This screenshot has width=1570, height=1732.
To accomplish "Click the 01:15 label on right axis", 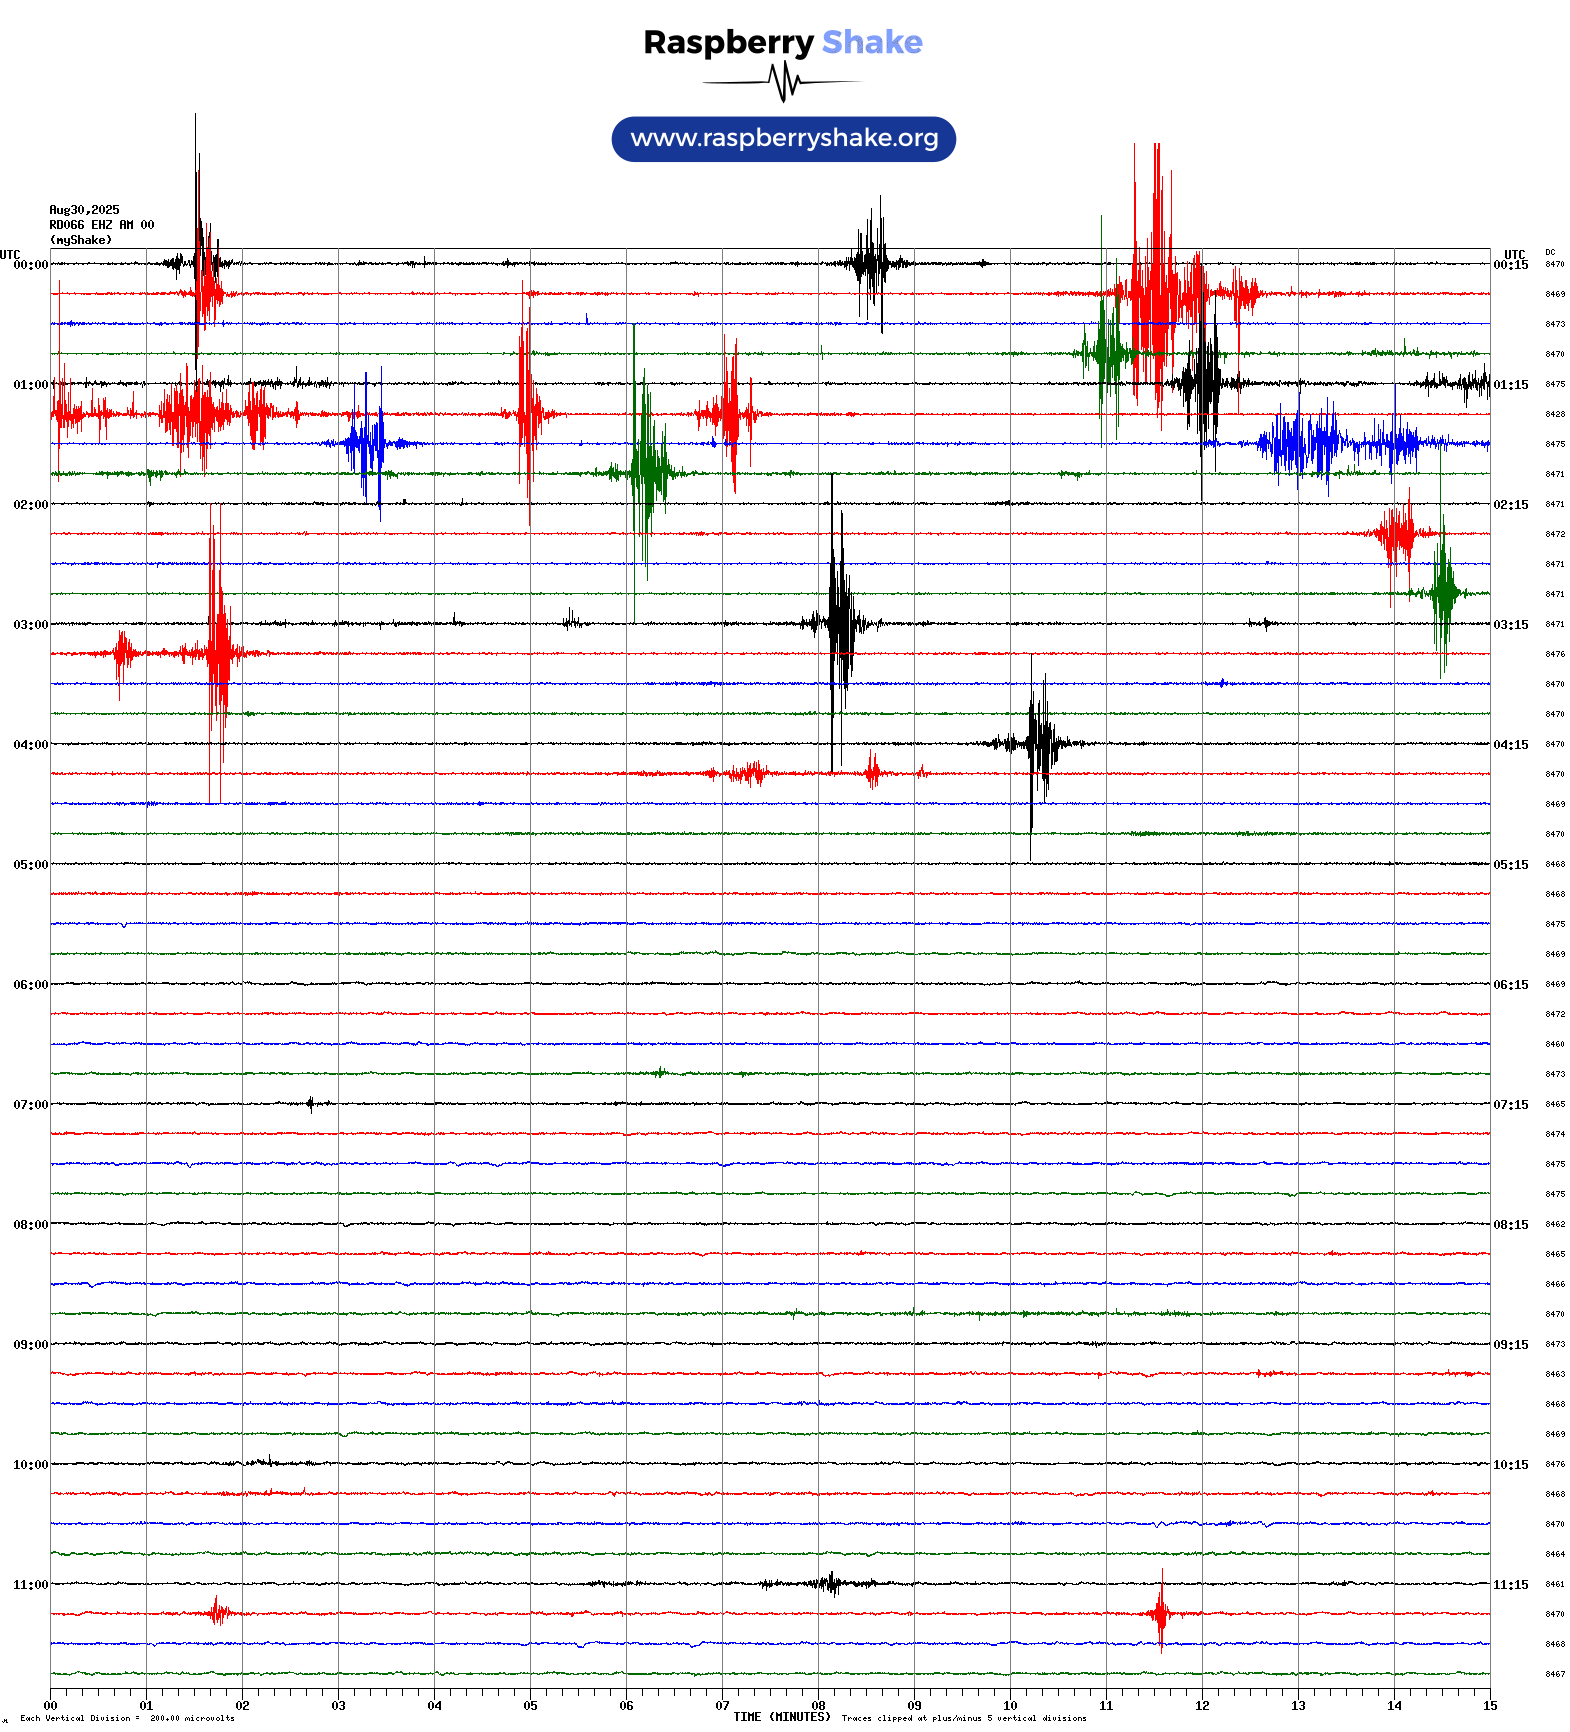I will tap(1510, 385).
